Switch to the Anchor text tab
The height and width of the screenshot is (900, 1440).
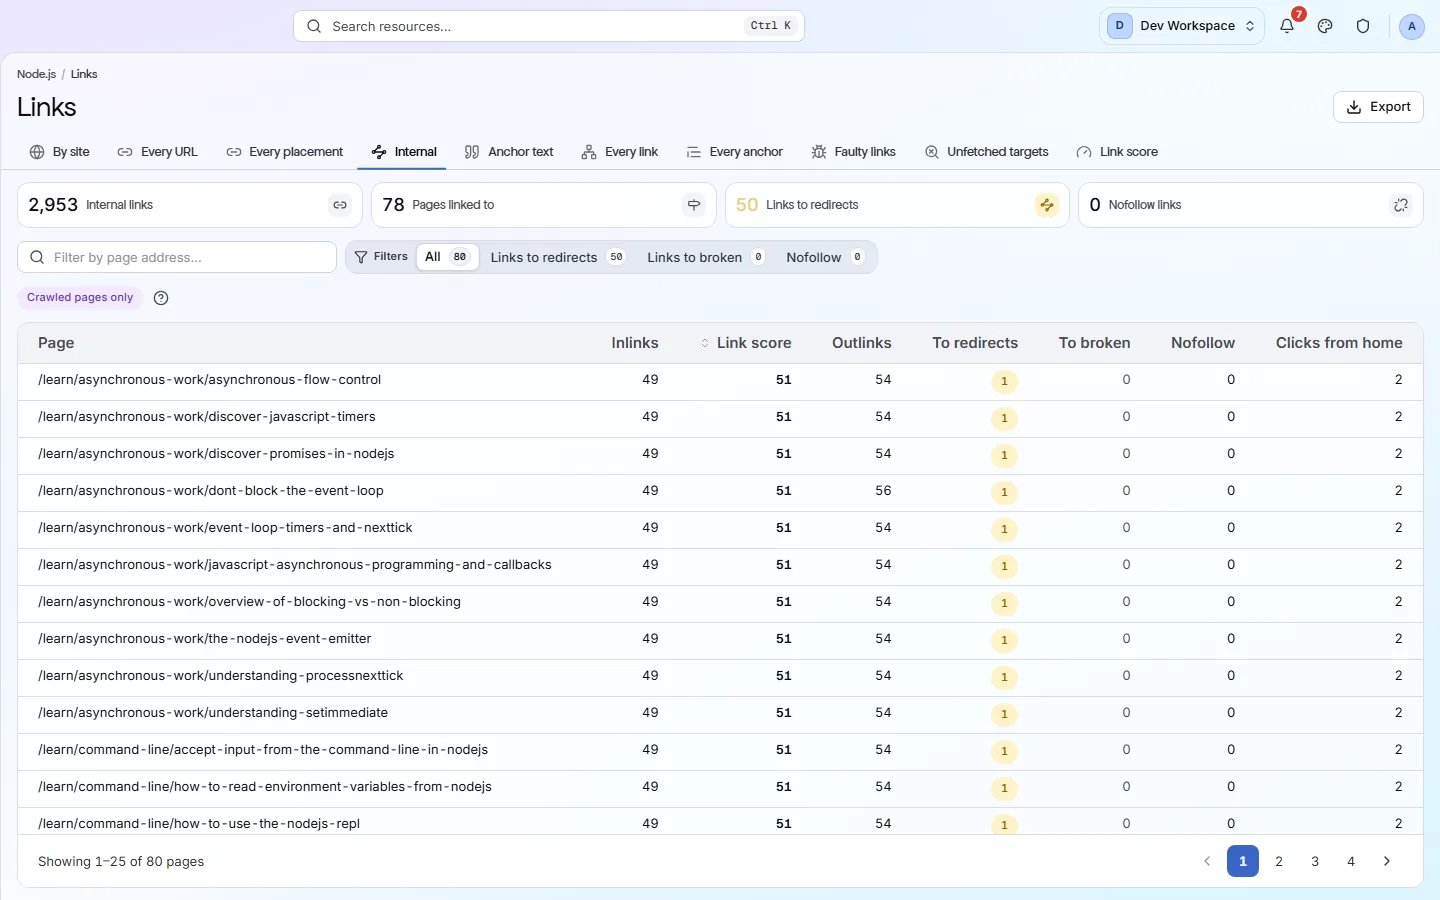(x=509, y=152)
